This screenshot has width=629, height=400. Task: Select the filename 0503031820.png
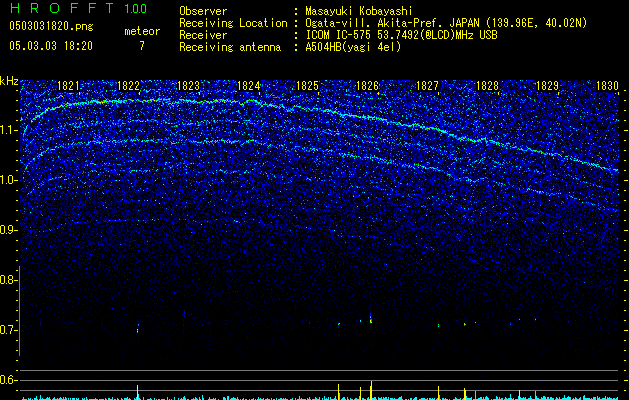tap(51, 27)
